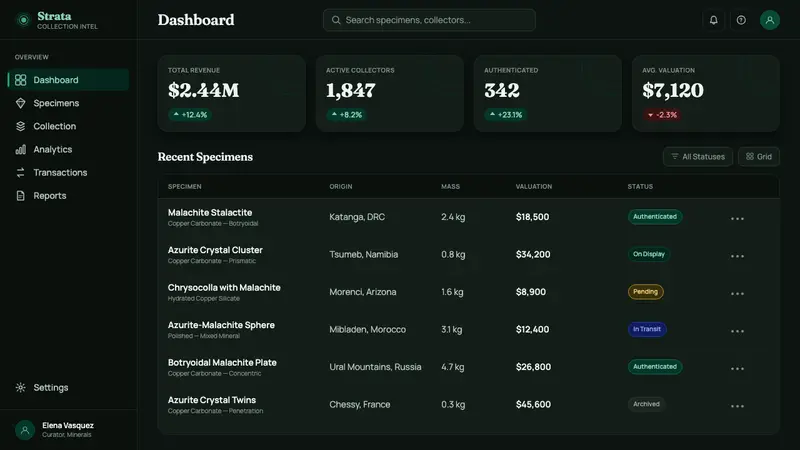This screenshot has width=800, height=450.
Task: Click the On Display status badge
Action: [x=649, y=254]
